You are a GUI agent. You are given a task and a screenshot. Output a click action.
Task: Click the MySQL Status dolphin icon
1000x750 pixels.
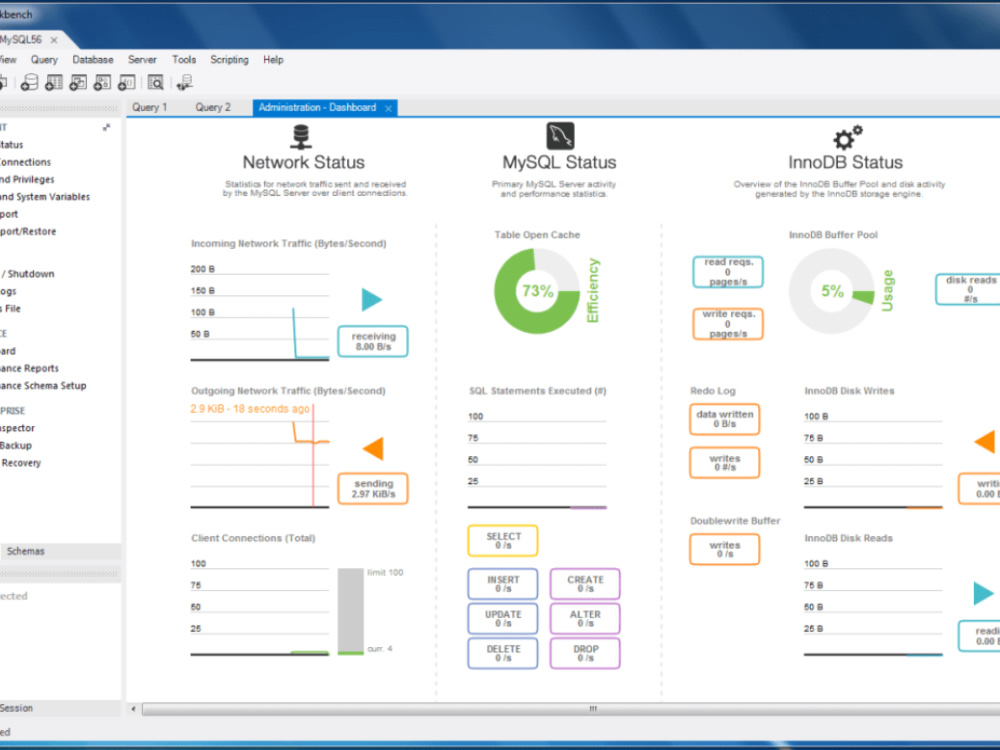[x=560, y=136]
